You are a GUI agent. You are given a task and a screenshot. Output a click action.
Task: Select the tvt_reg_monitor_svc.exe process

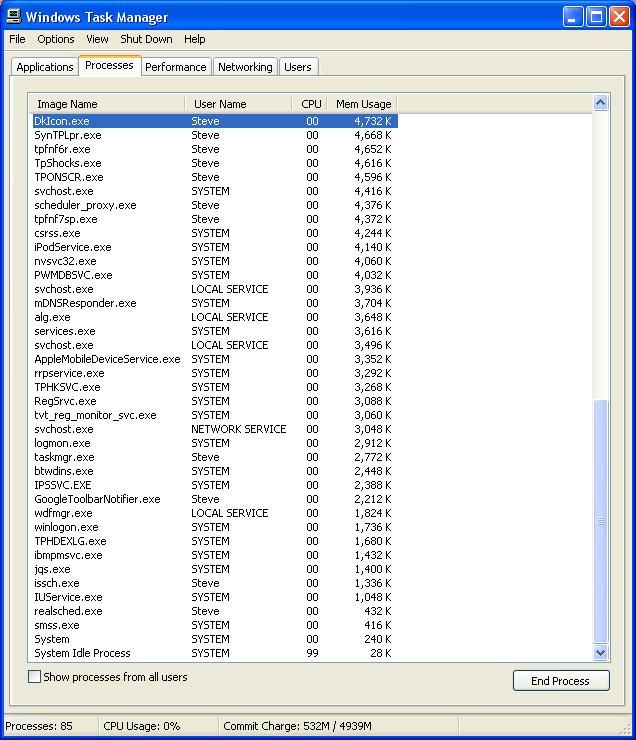(215, 415)
